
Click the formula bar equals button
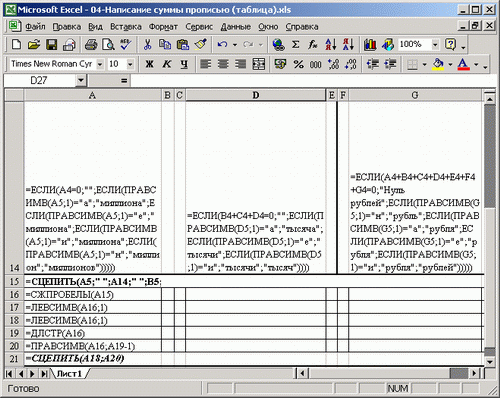pyautogui.click(x=124, y=80)
